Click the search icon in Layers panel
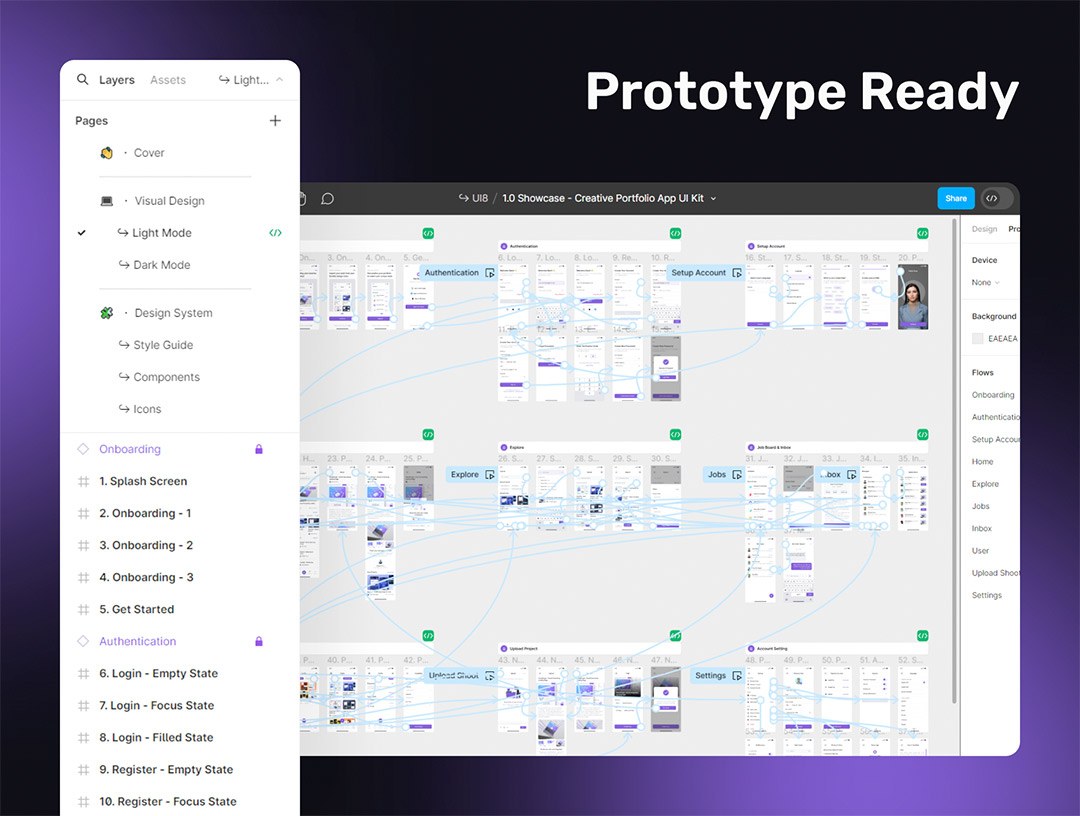 tap(83, 80)
